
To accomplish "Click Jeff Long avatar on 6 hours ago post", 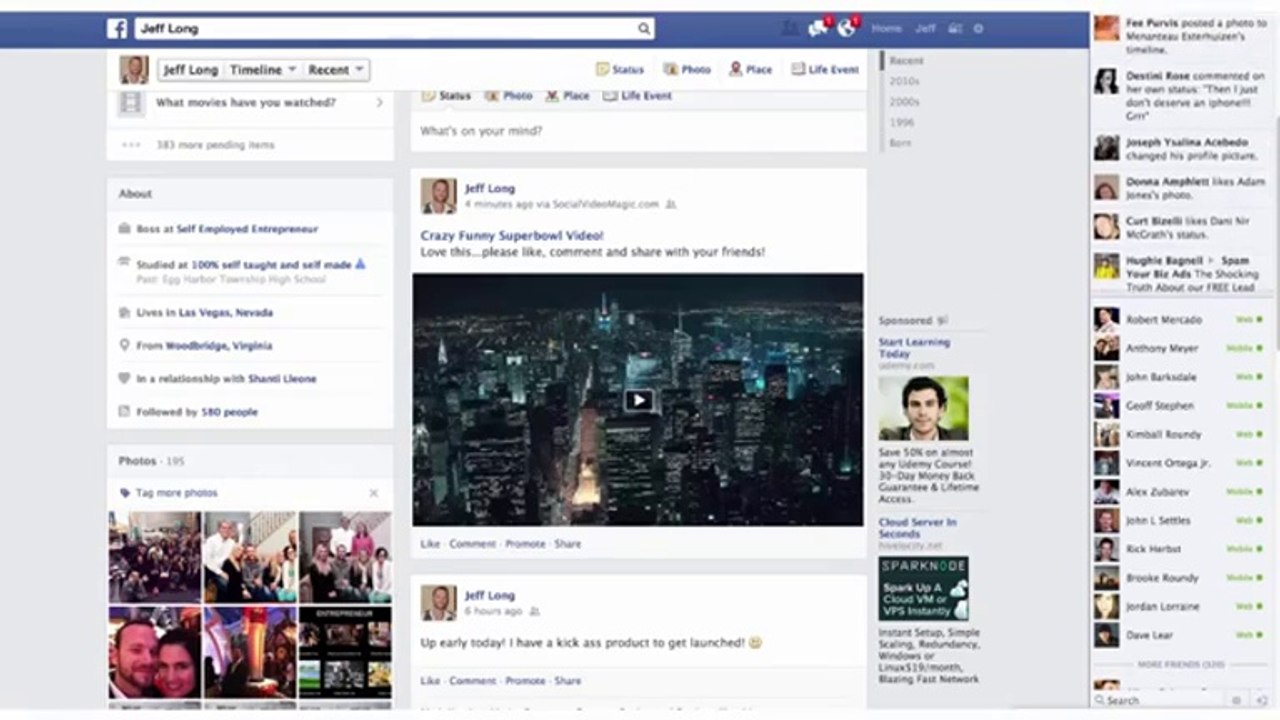I will click(x=438, y=603).
